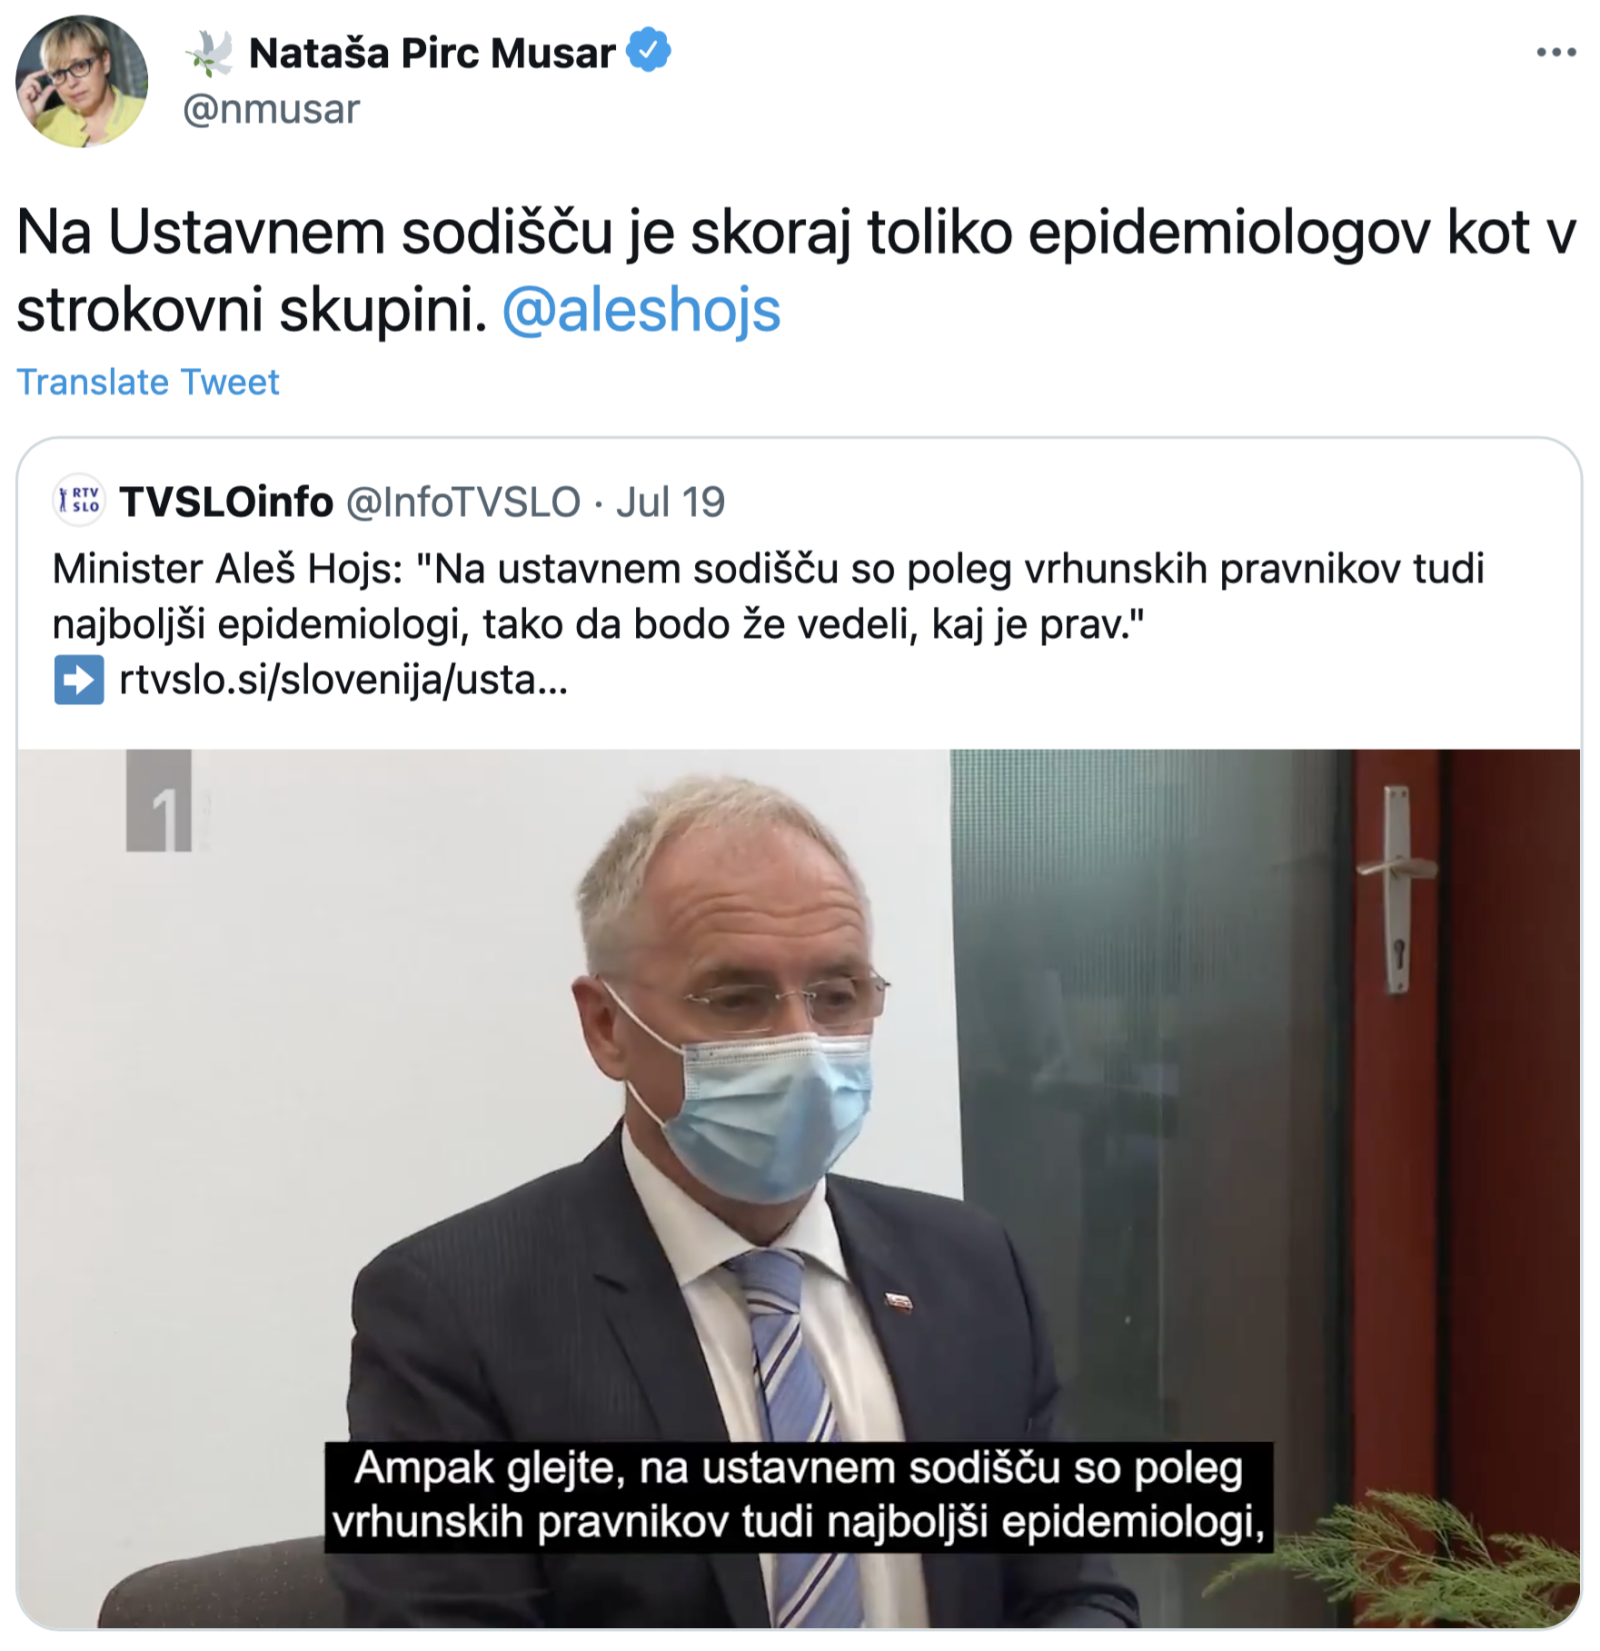The image size is (1600, 1651).
Task: Open the Jul 19 timestamp
Action: click(670, 502)
